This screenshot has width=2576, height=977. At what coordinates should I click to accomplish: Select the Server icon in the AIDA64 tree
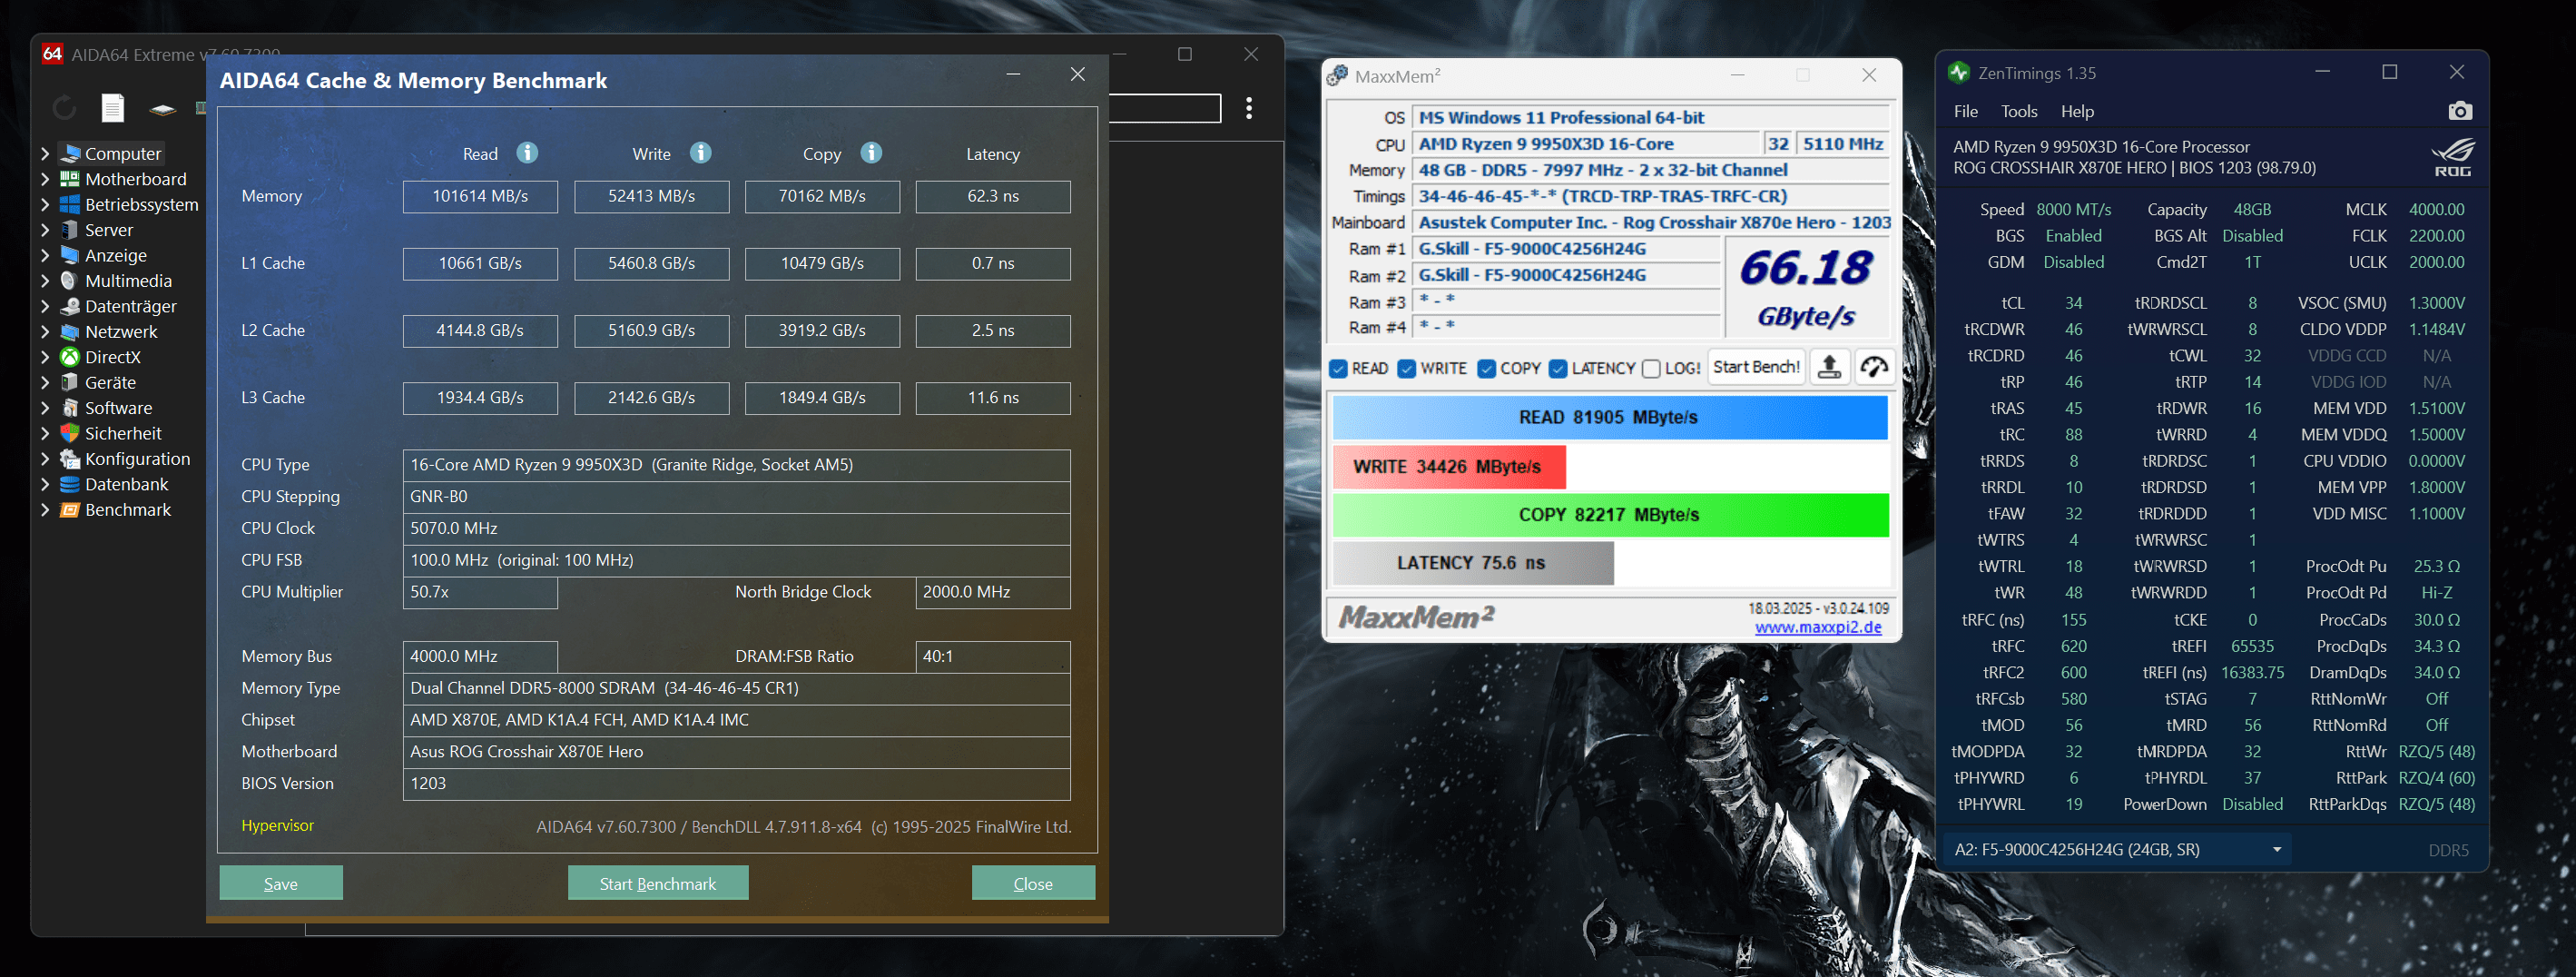point(69,230)
